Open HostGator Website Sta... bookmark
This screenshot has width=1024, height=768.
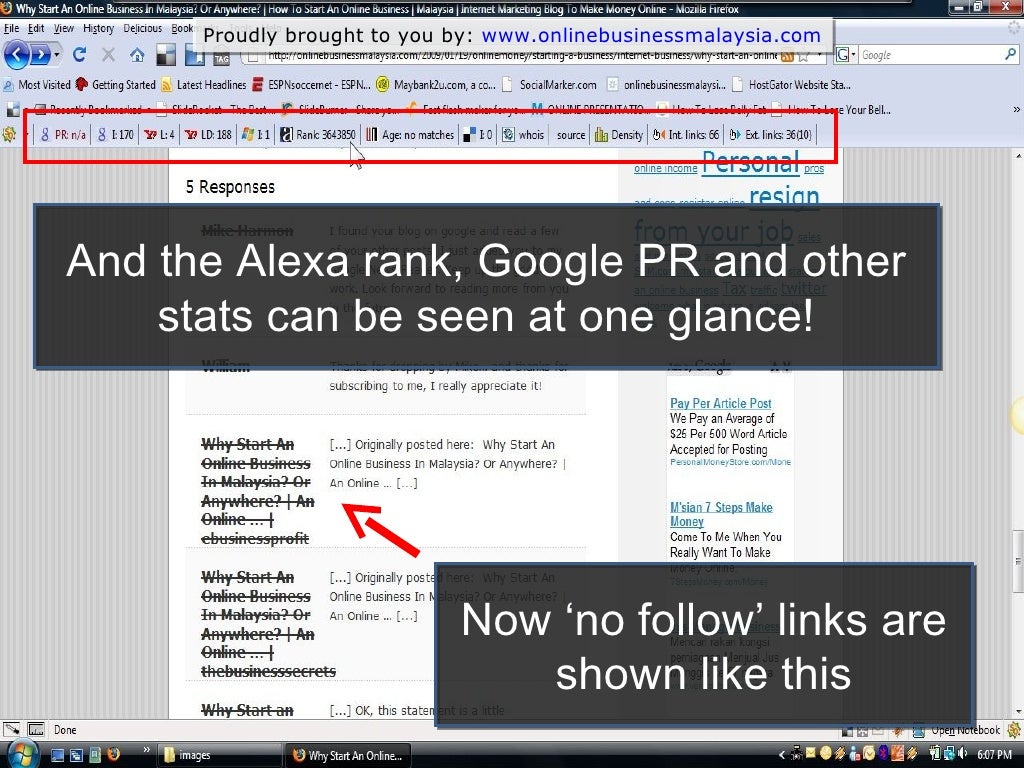(x=792, y=84)
